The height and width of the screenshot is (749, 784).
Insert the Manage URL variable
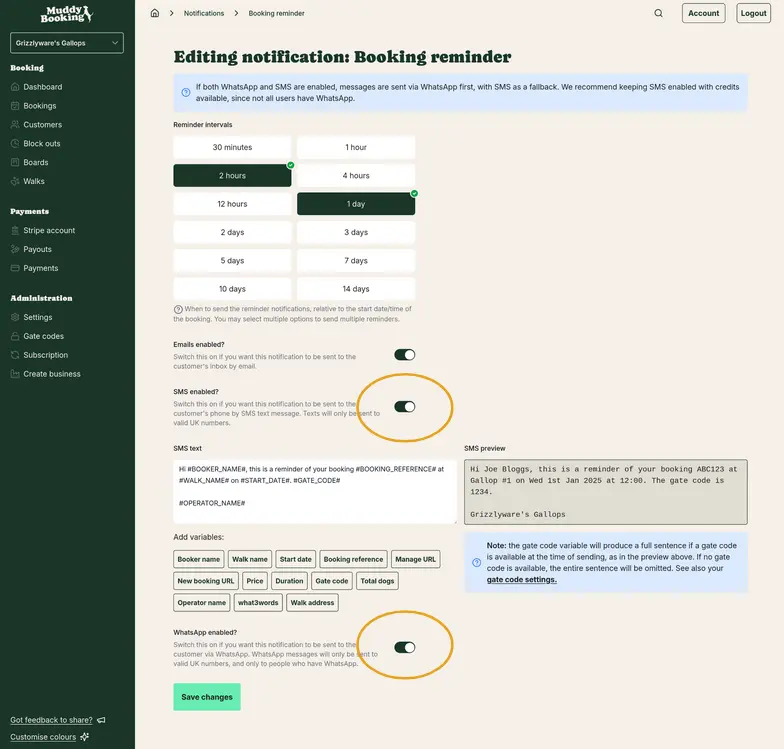coord(416,559)
